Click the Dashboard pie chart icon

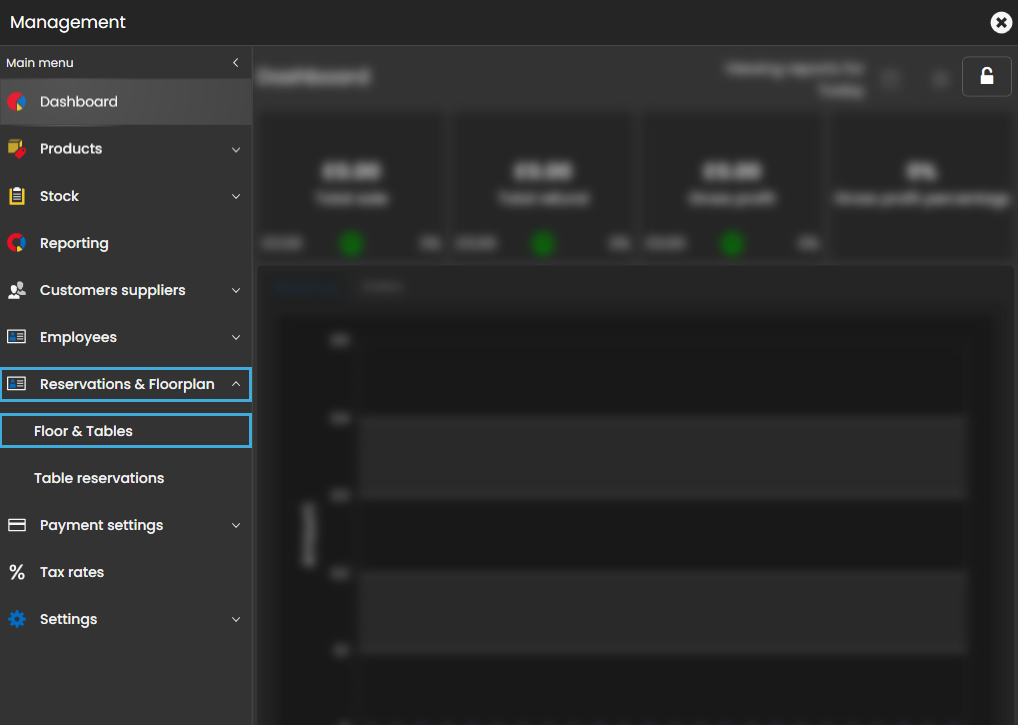coord(16,102)
